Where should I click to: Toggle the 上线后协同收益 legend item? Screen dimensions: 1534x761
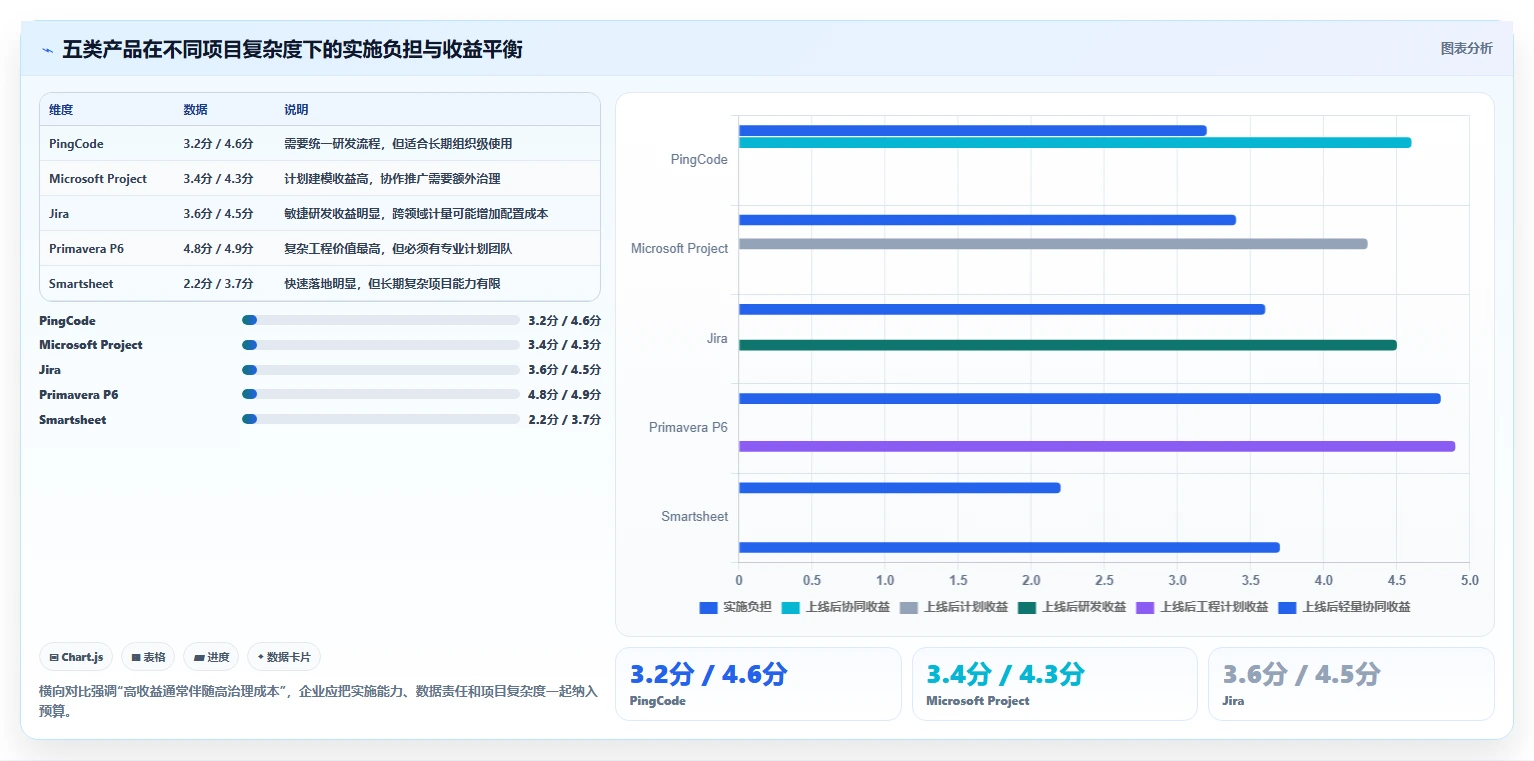[835, 607]
